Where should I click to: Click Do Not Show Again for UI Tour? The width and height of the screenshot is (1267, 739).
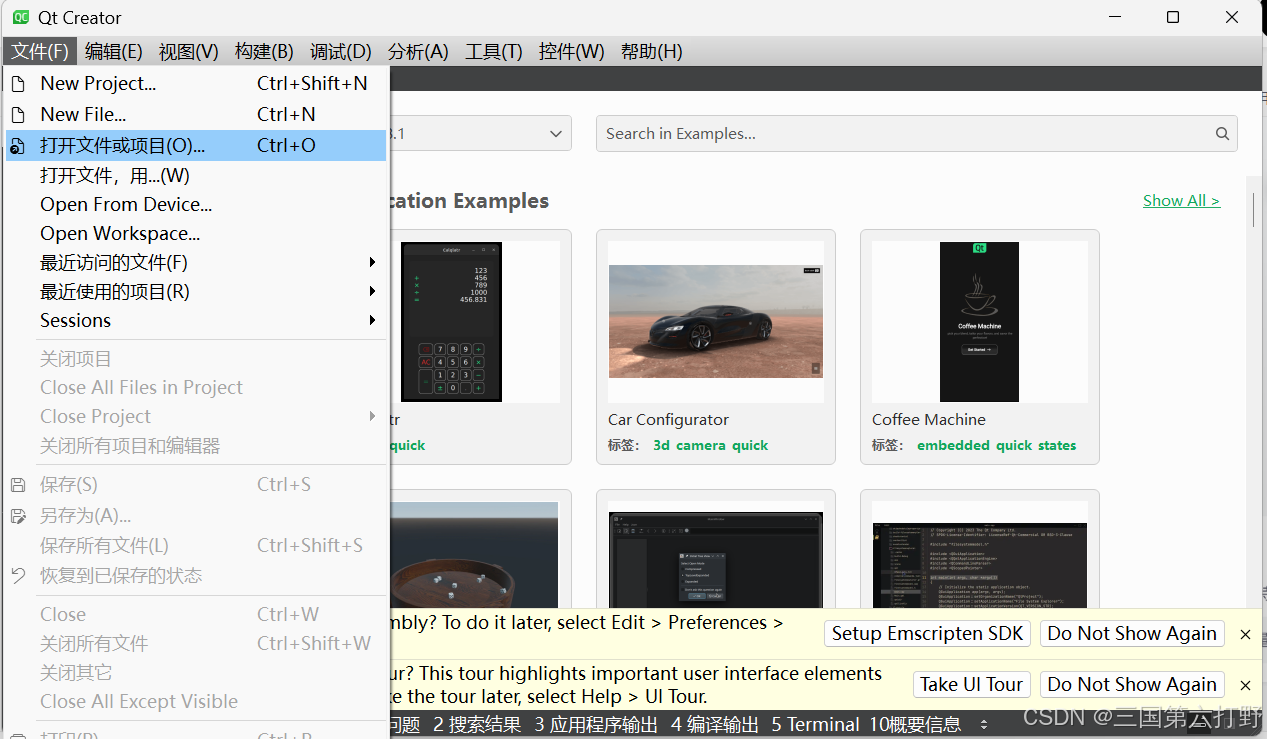1132,685
